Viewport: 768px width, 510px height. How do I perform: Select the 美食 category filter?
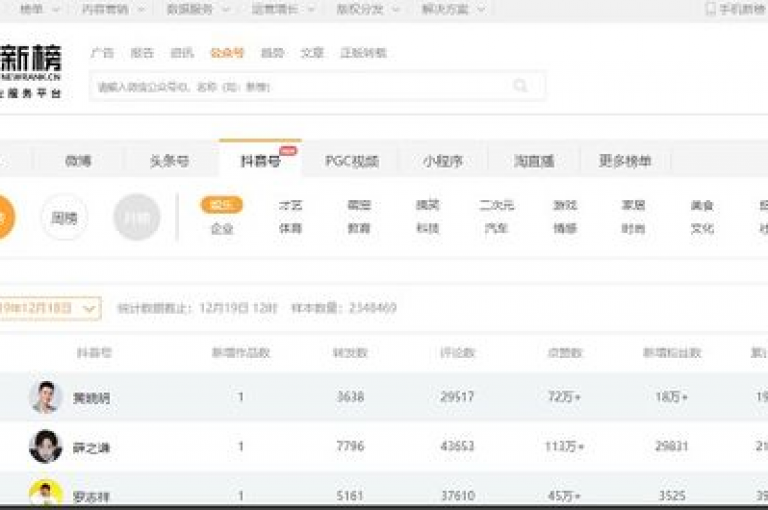(702, 205)
